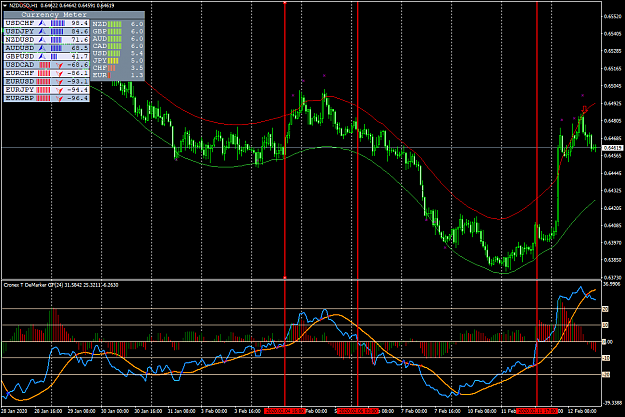Image resolution: width=625 pixels, height=417 pixels.
Task: Click the USDCHF up-arrow icon
Action: click(x=42, y=23)
